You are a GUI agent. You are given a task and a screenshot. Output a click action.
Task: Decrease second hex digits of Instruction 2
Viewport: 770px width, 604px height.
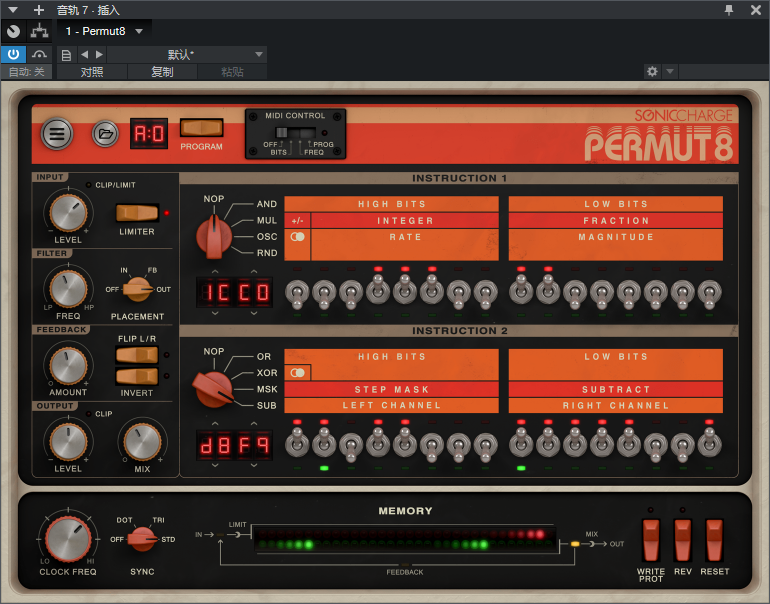pos(253,465)
